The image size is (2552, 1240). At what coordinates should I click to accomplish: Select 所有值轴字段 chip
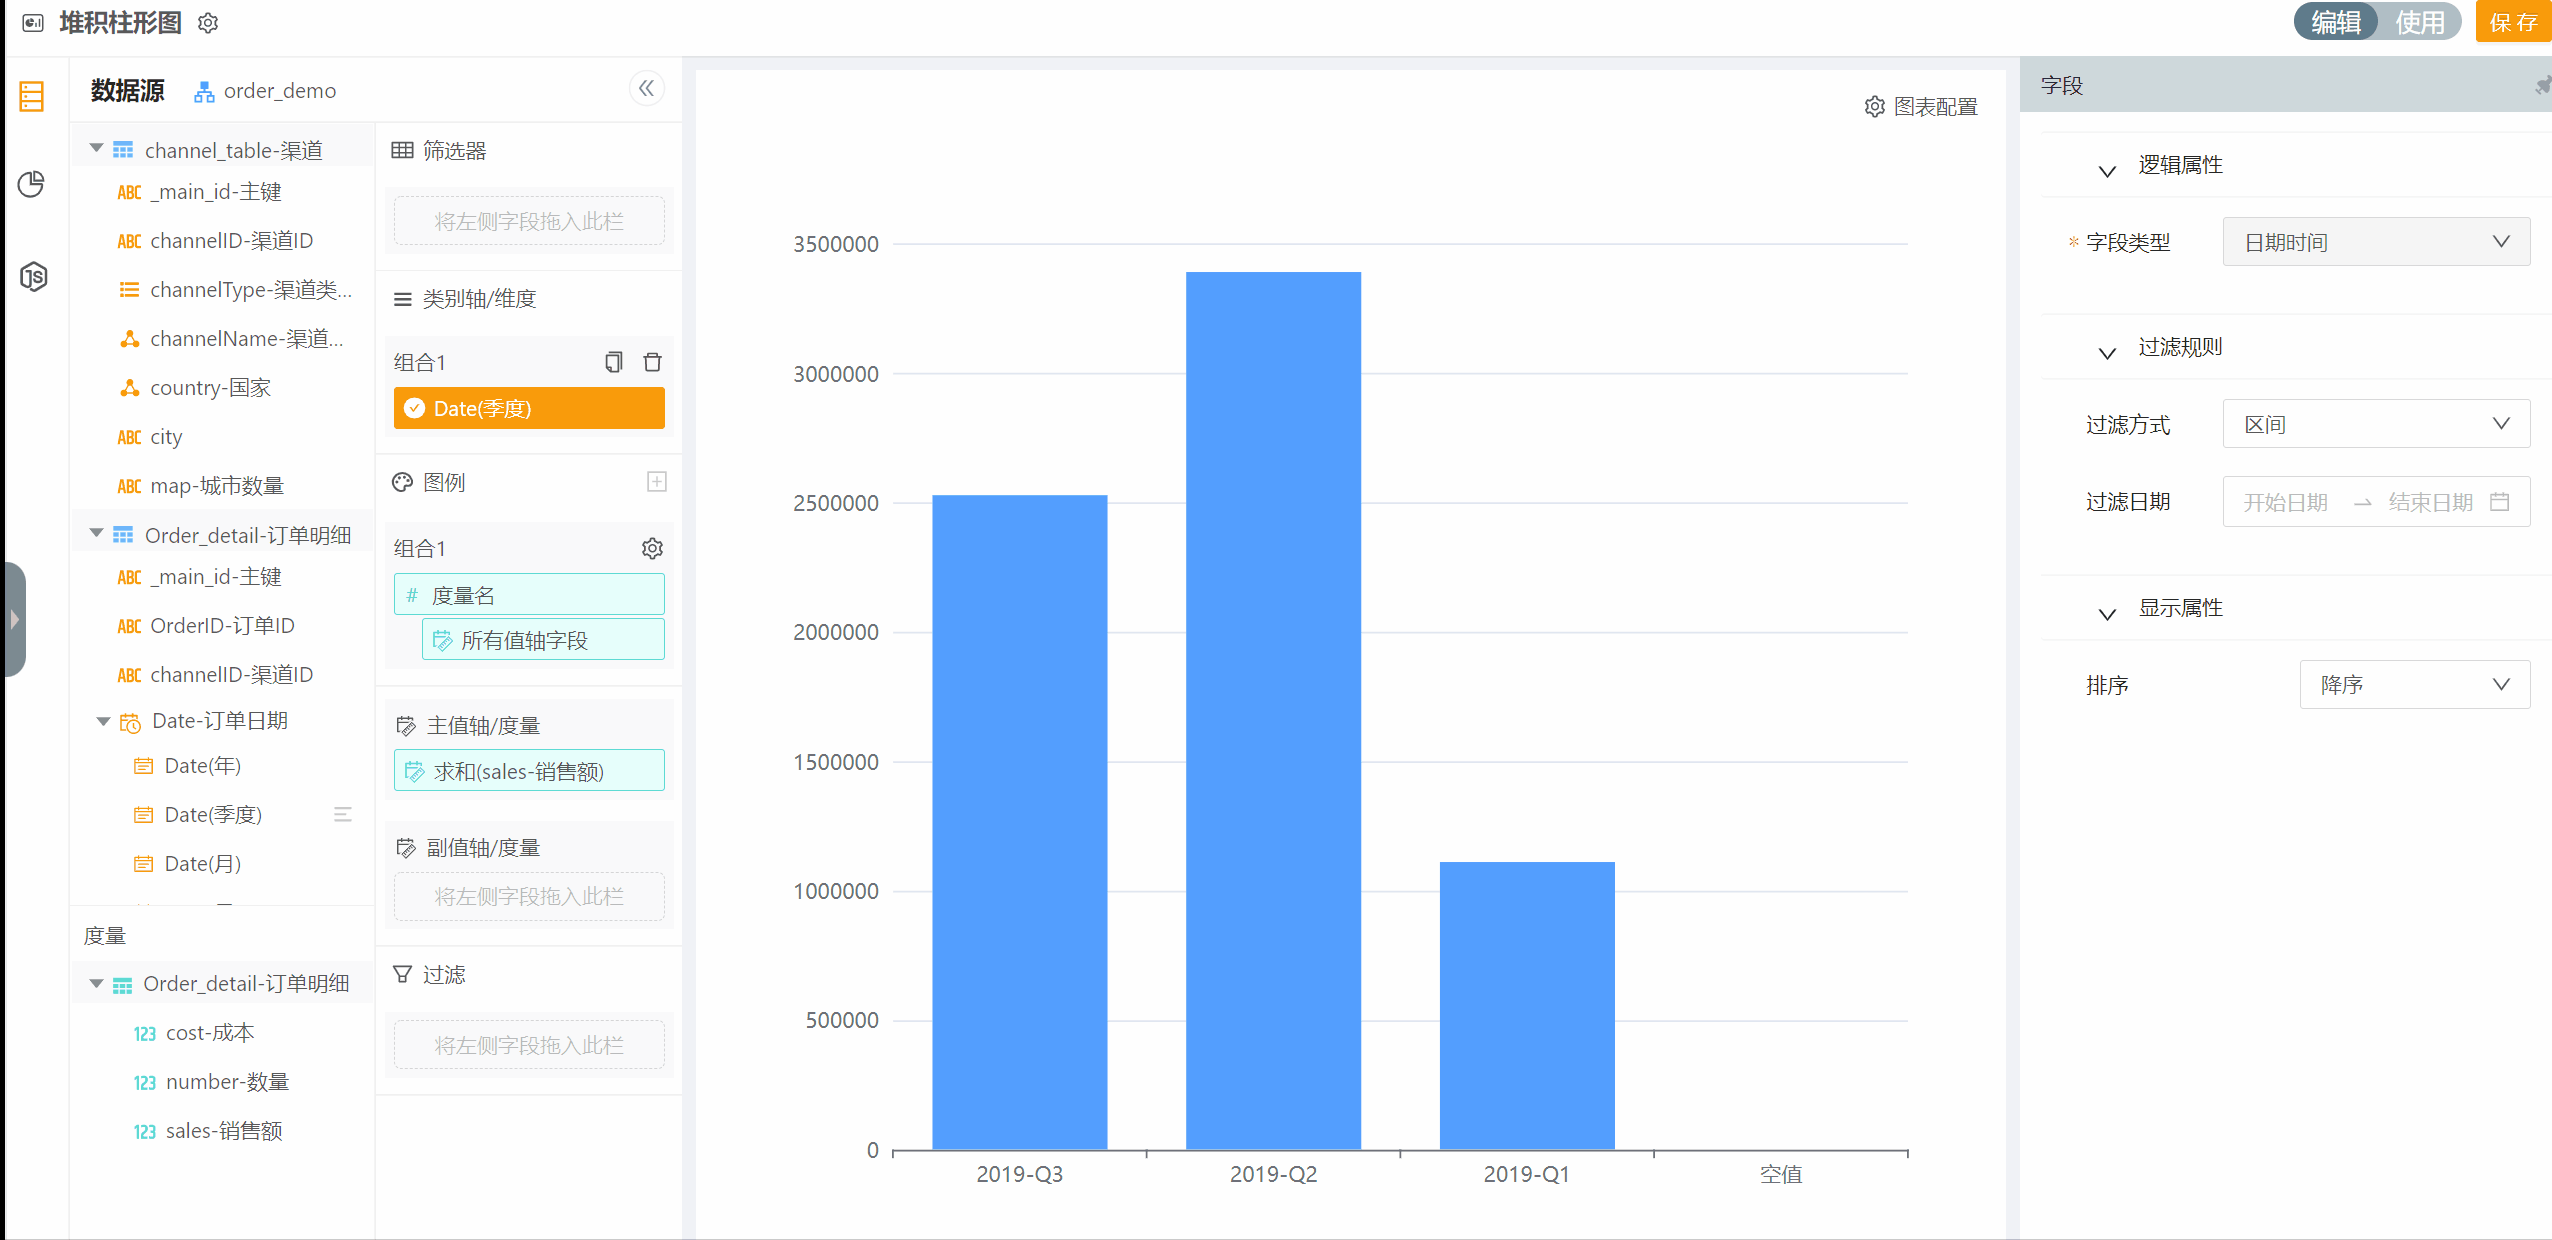[543, 640]
